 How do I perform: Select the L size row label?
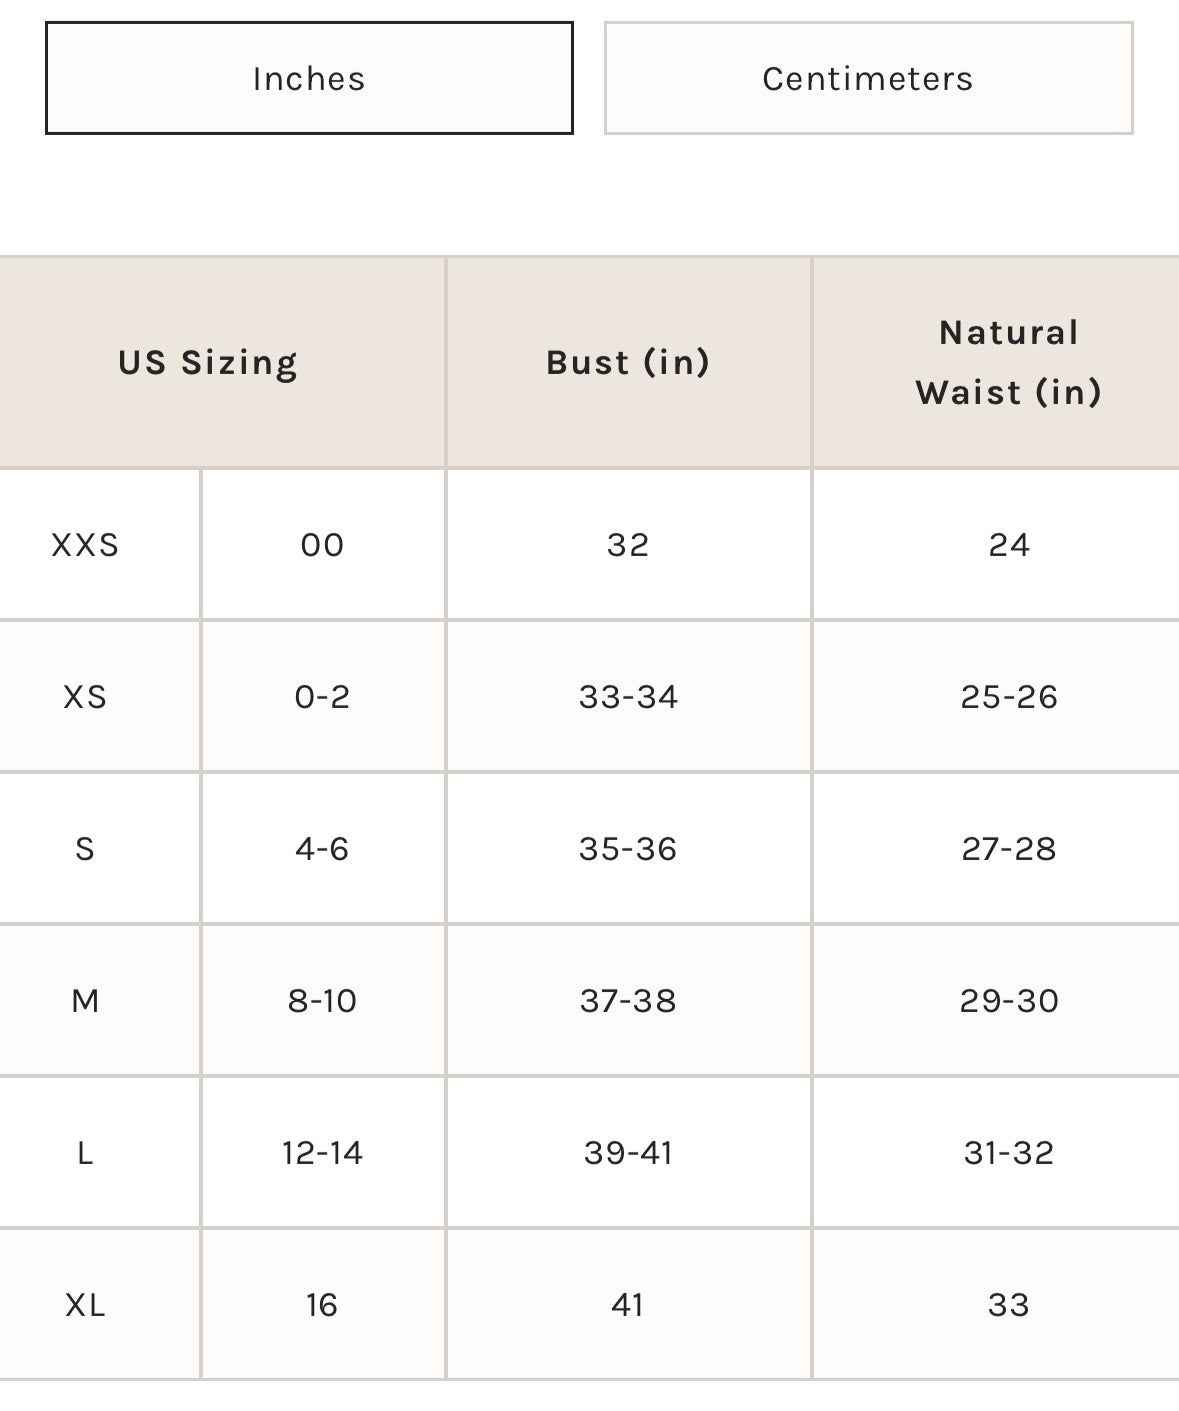click(x=85, y=1153)
